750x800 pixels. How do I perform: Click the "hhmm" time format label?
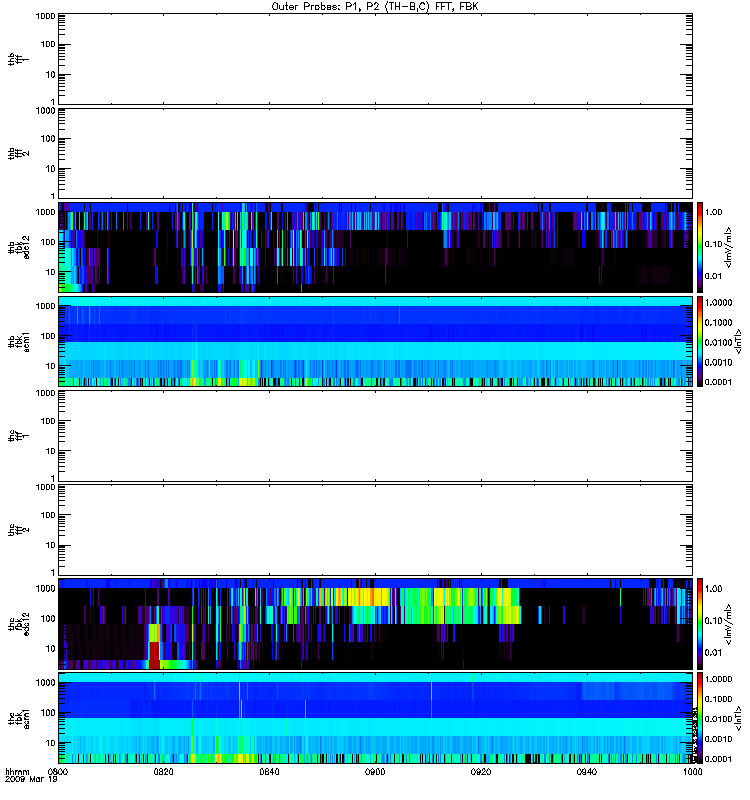pyautogui.click(x=17, y=772)
